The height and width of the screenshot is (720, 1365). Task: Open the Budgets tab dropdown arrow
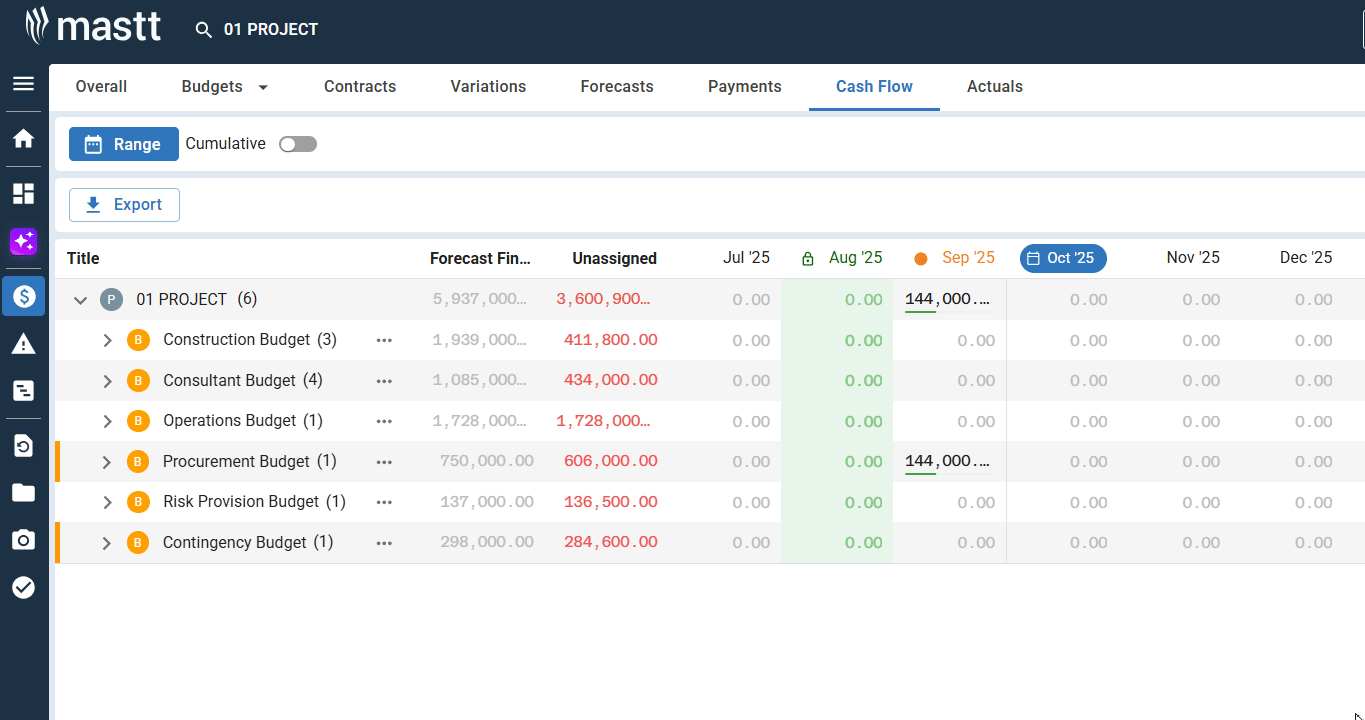(263, 87)
